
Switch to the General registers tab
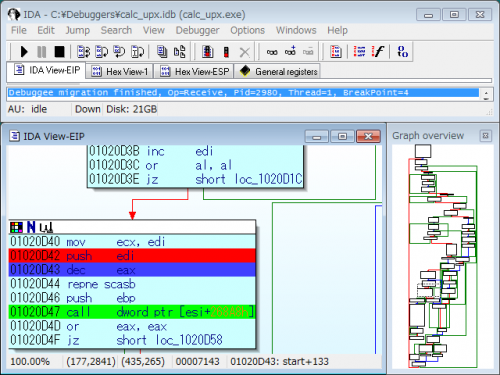coord(277,71)
